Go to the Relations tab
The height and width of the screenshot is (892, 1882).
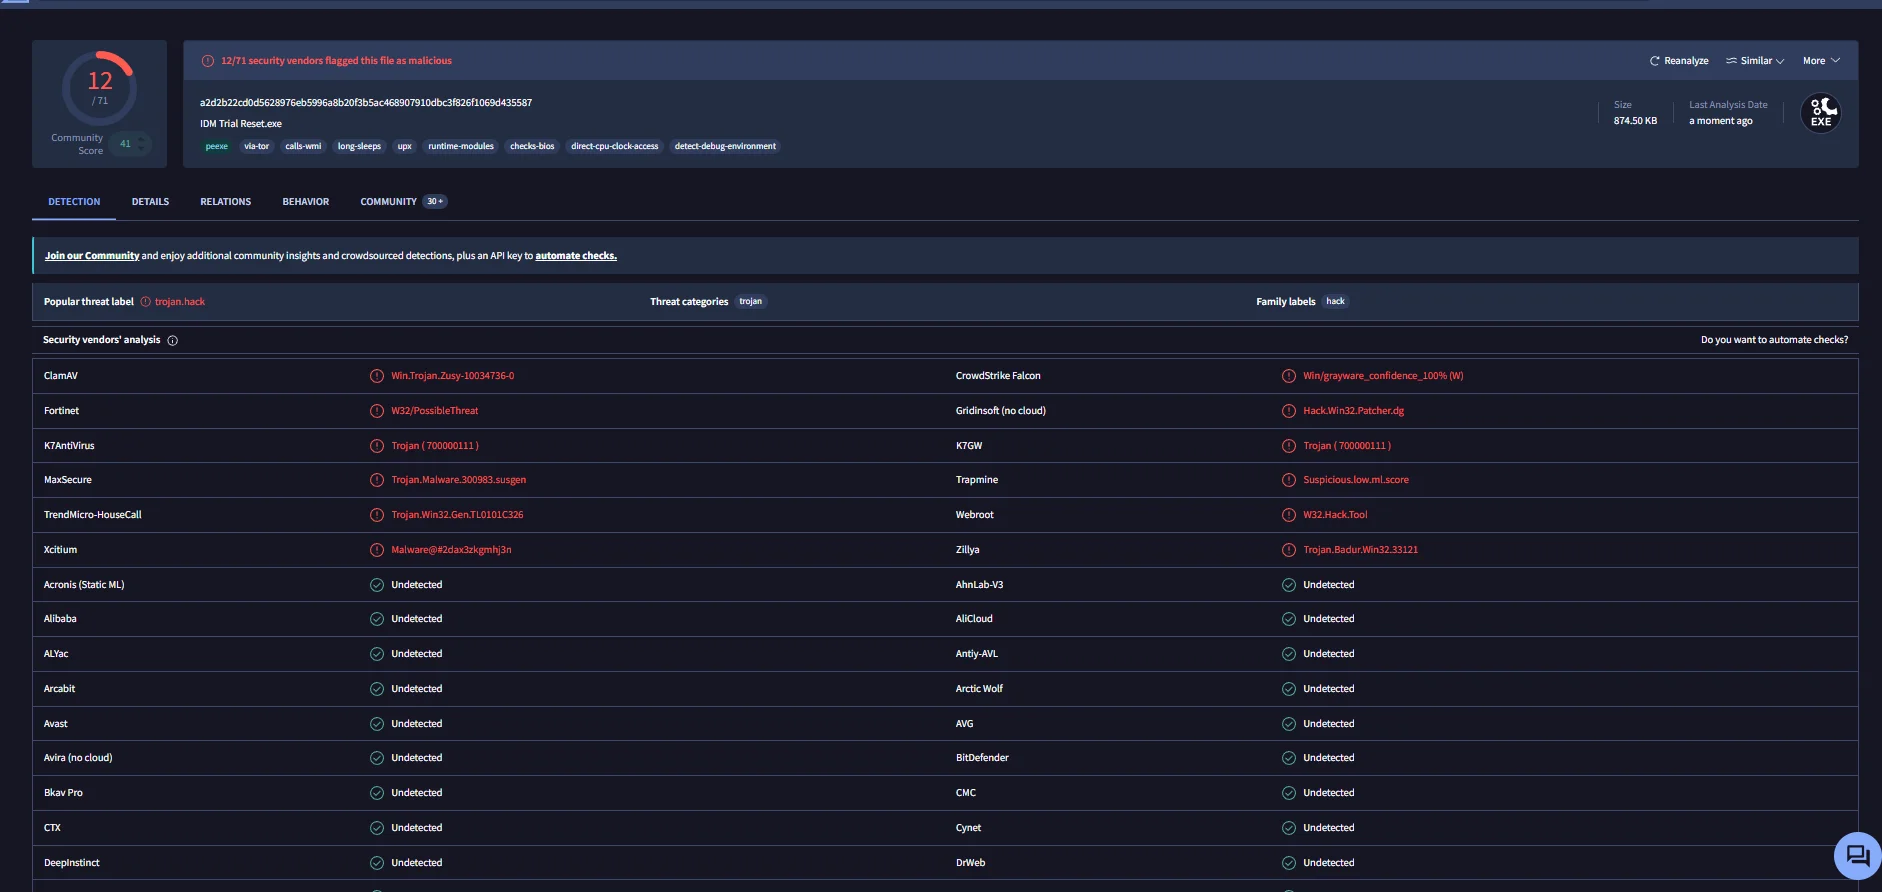pyautogui.click(x=225, y=202)
